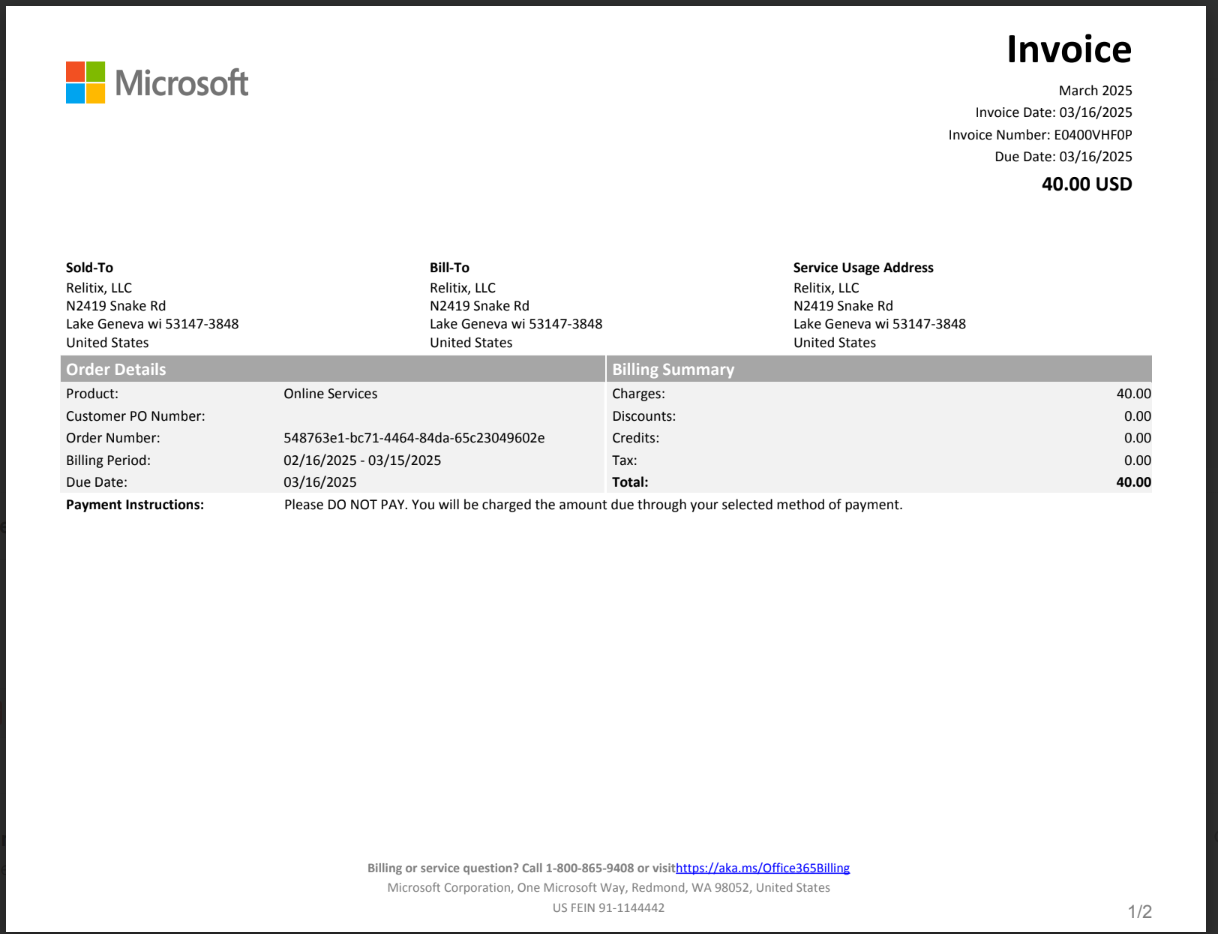1218x934 pixels.
Task: Click the page indicator 1/2
Action: point(1140,912)
